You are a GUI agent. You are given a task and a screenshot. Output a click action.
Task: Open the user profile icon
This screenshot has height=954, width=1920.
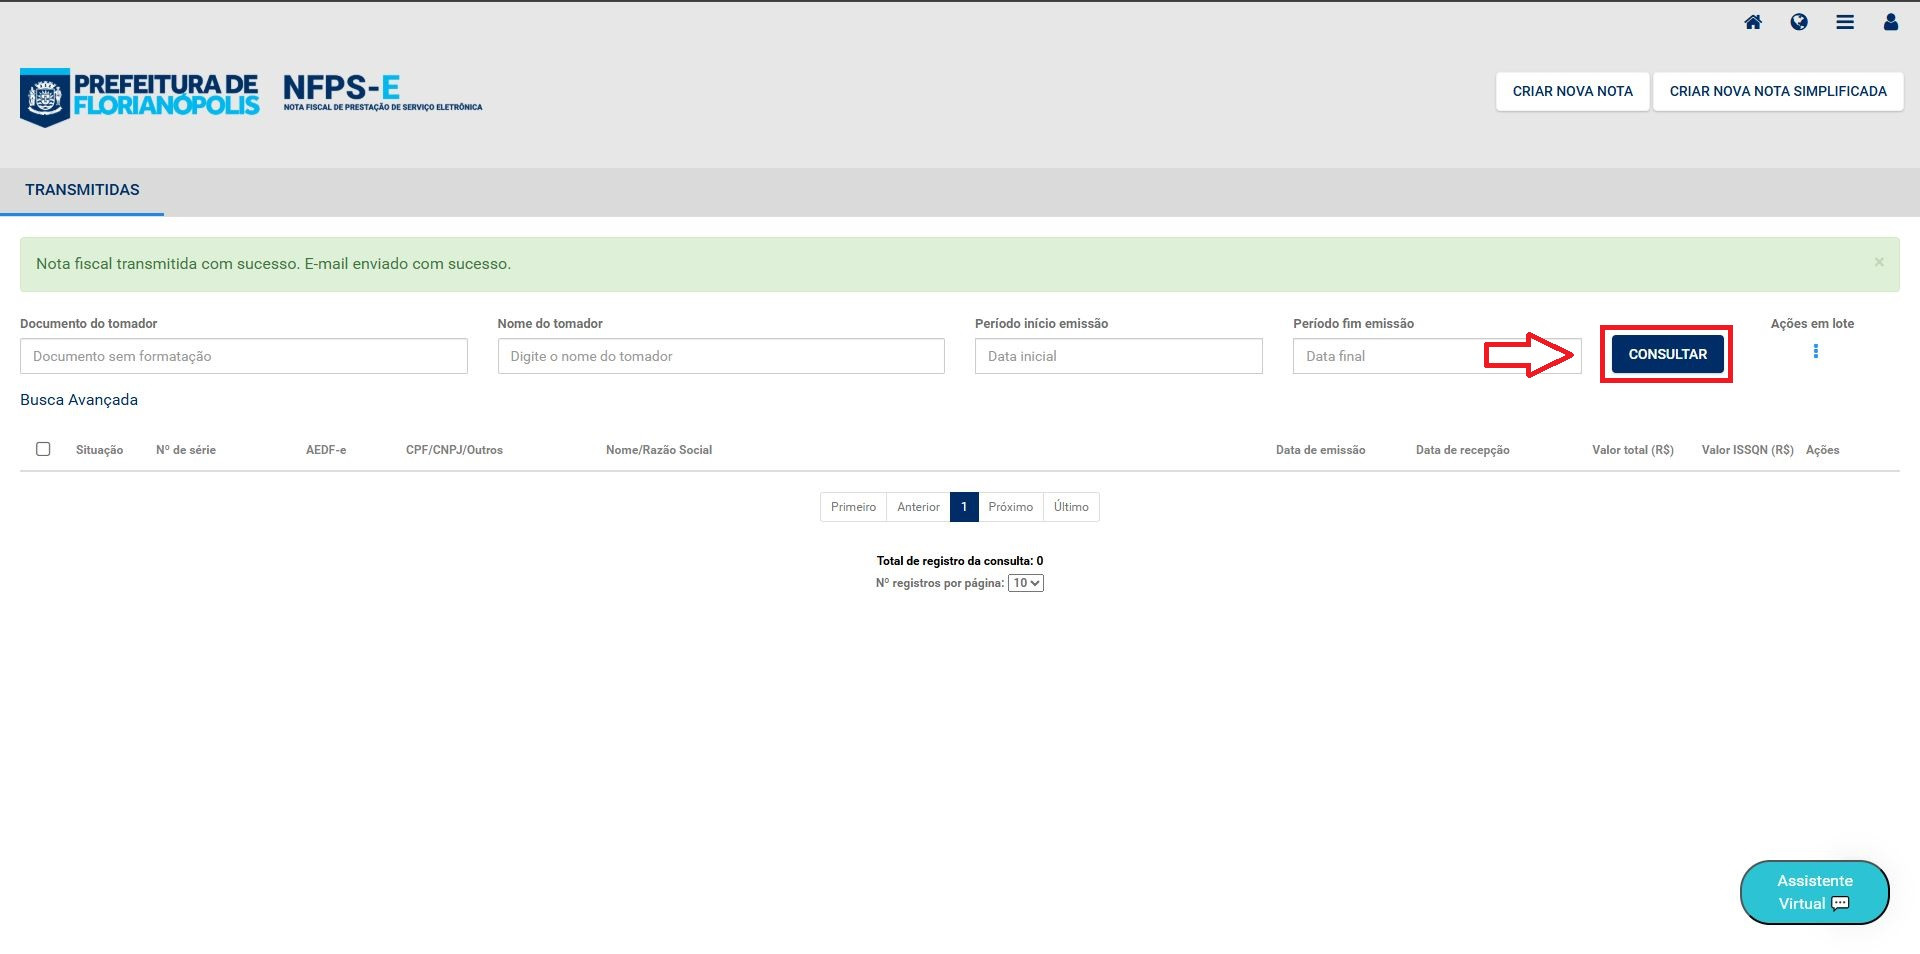(1890, 22)
